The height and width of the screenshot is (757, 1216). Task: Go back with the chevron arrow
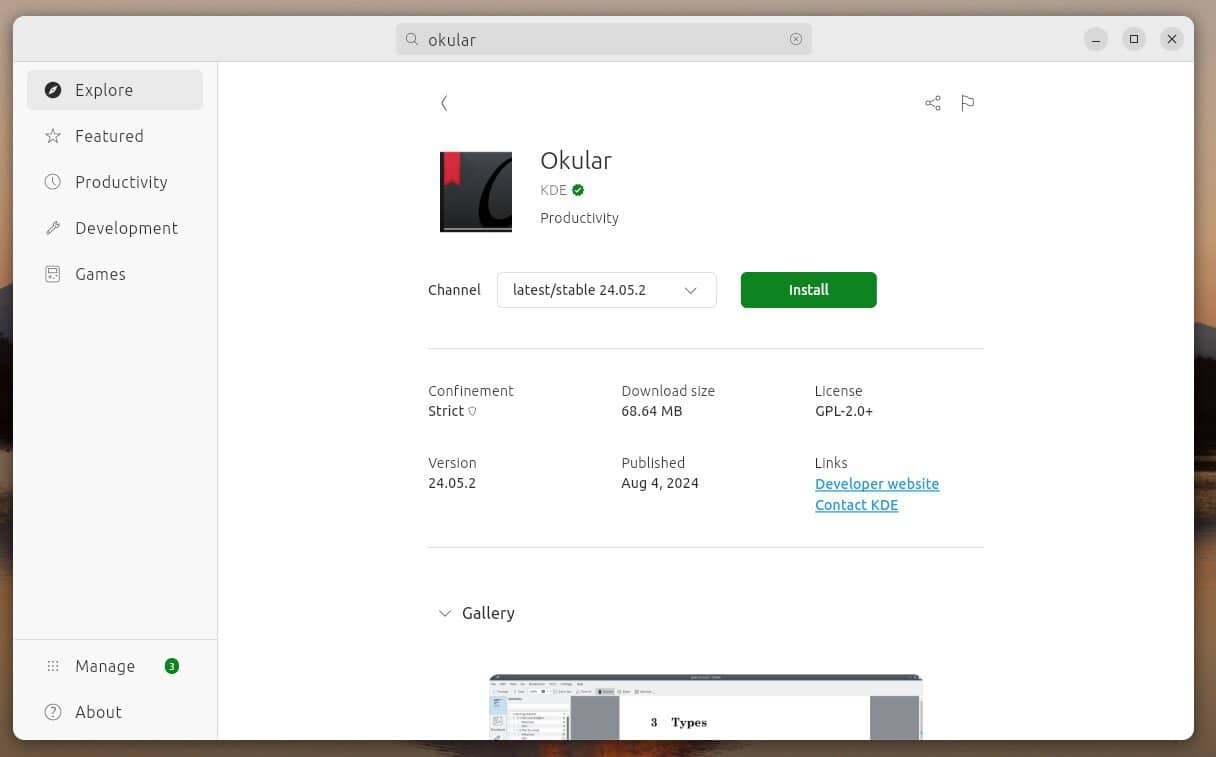point(444,103)
